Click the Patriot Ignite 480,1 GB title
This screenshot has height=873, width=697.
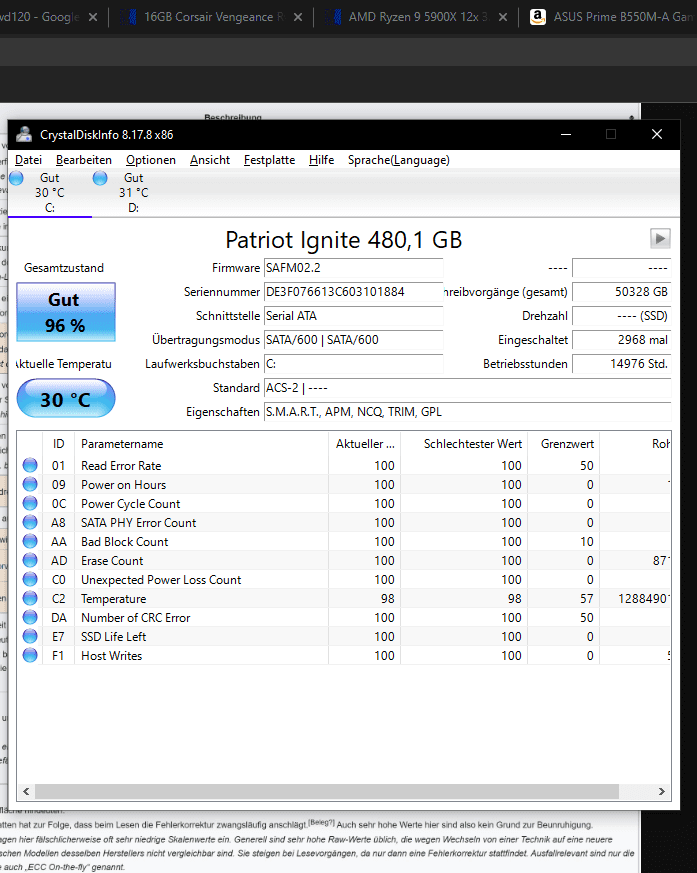click(343, 240)
